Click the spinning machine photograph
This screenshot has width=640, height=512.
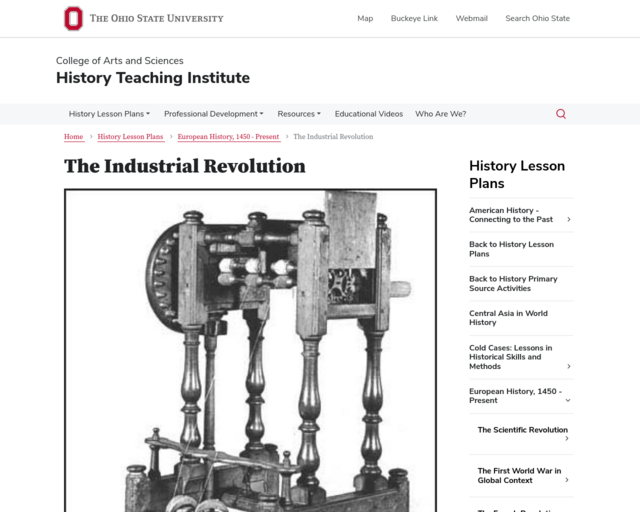[250, 350]
